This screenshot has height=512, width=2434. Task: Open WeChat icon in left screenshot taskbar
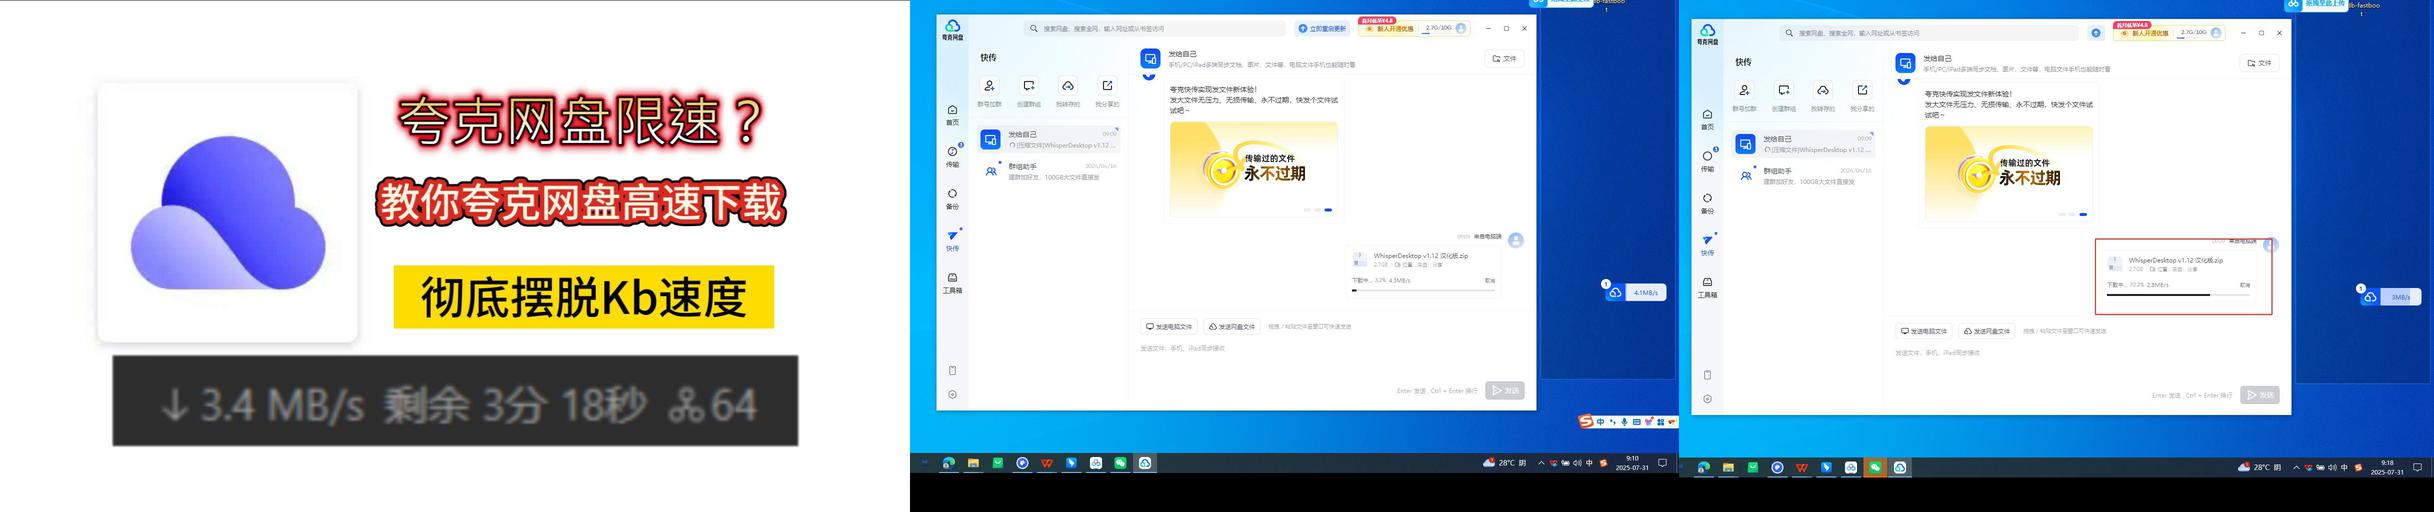click(x=1121, y=463)
